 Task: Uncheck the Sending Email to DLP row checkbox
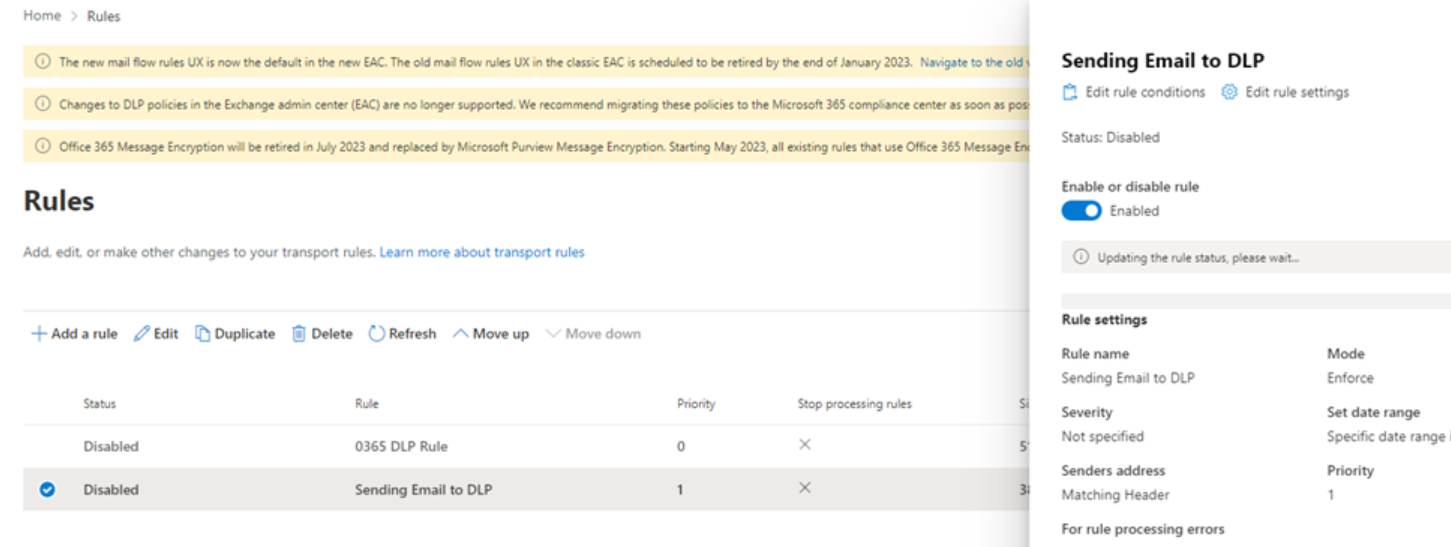(x=47, y=490)
